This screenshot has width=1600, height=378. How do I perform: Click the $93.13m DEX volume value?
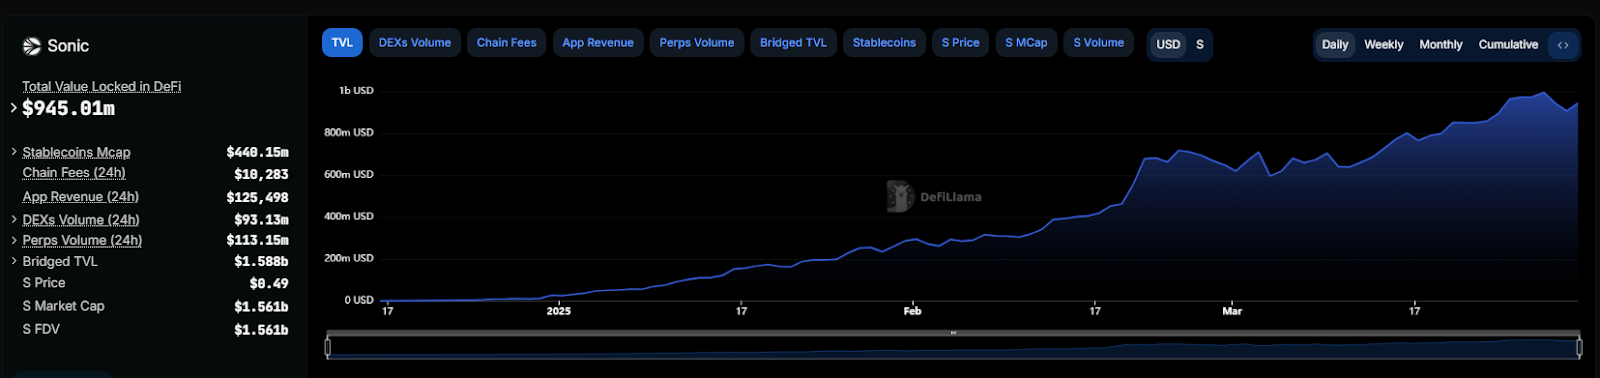pos(261,220)
